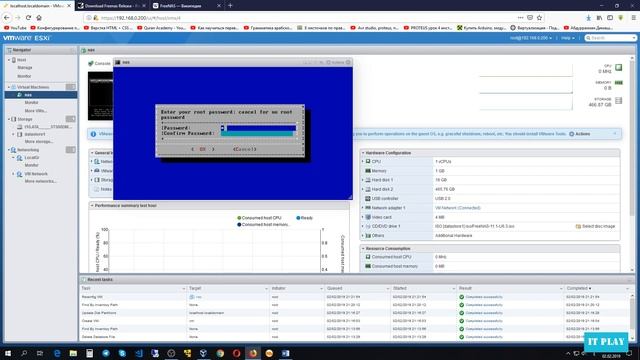Image resolution: width=640 pixels, height=360 pixels.
Task: Collapse the Virtual Machines tree node
Action: point(8,87)
